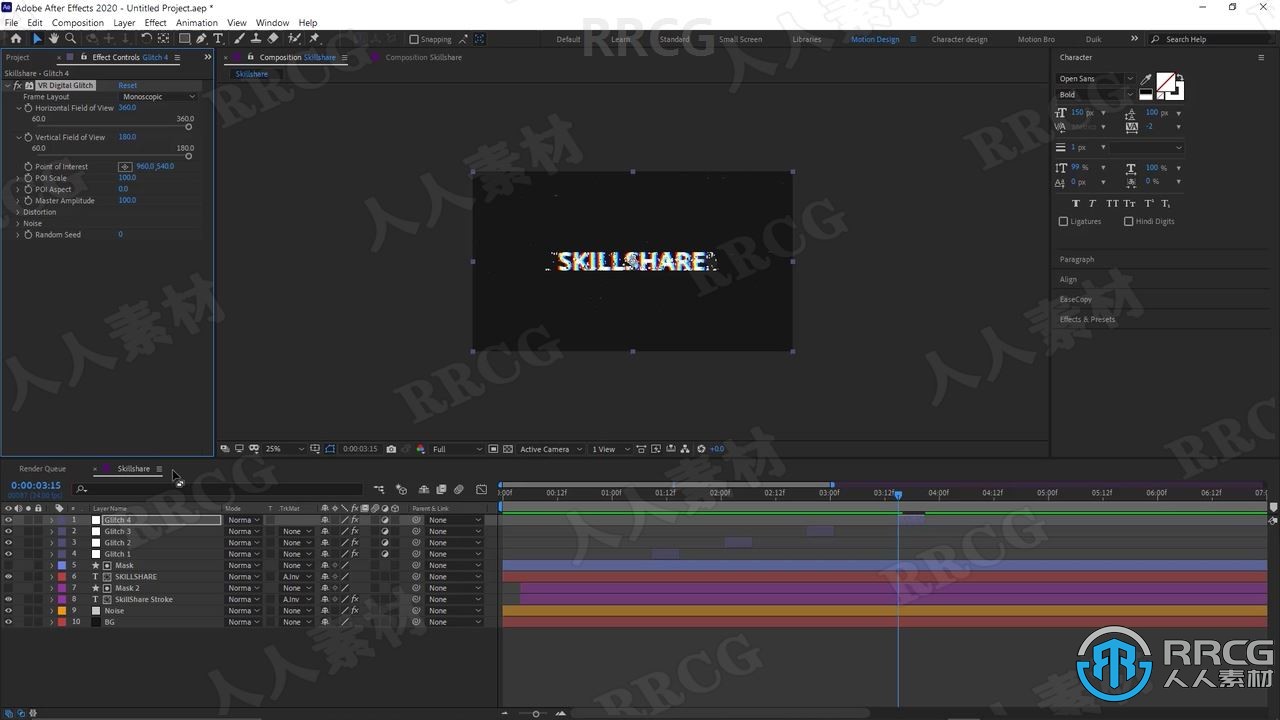Switch to the Render Queue tab
Viewport: 1280px width, 720px height.
coord(42,469)
